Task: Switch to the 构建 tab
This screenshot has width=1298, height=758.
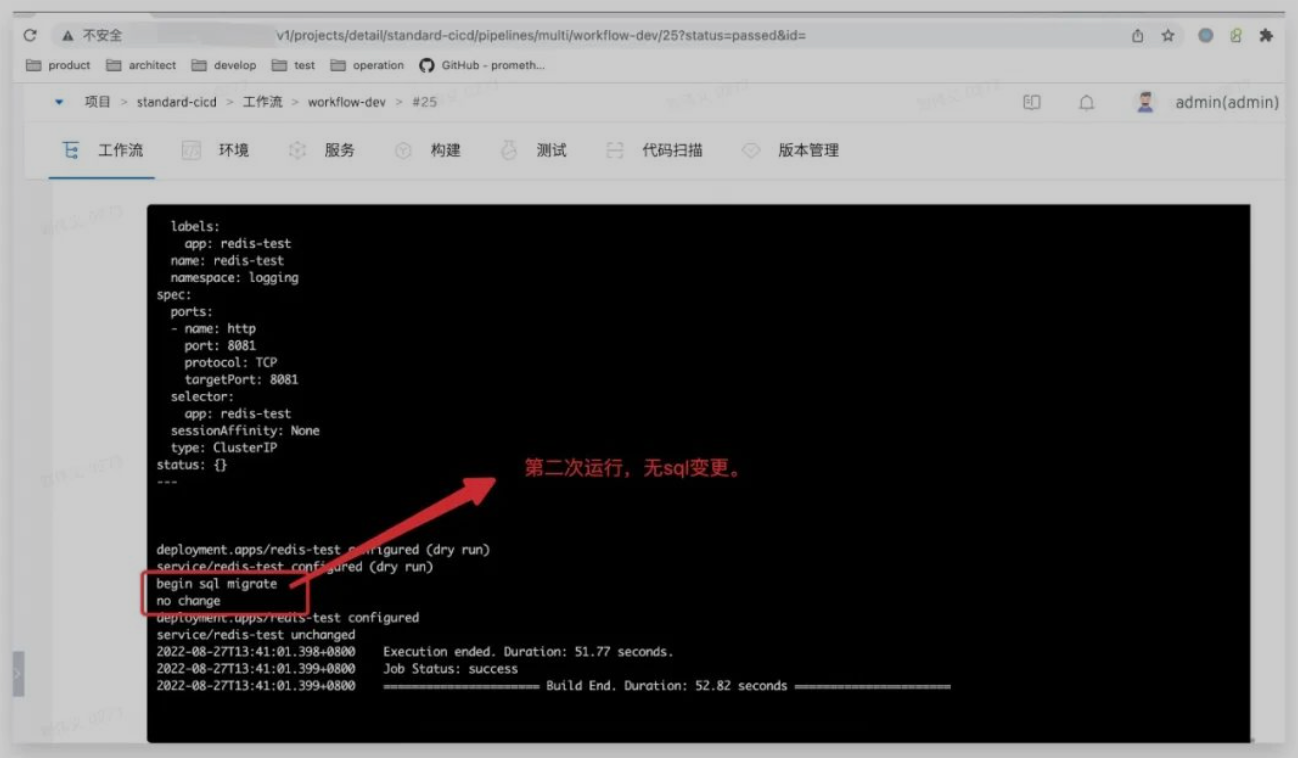Action: pyautogui.click(x=428, y=150)
